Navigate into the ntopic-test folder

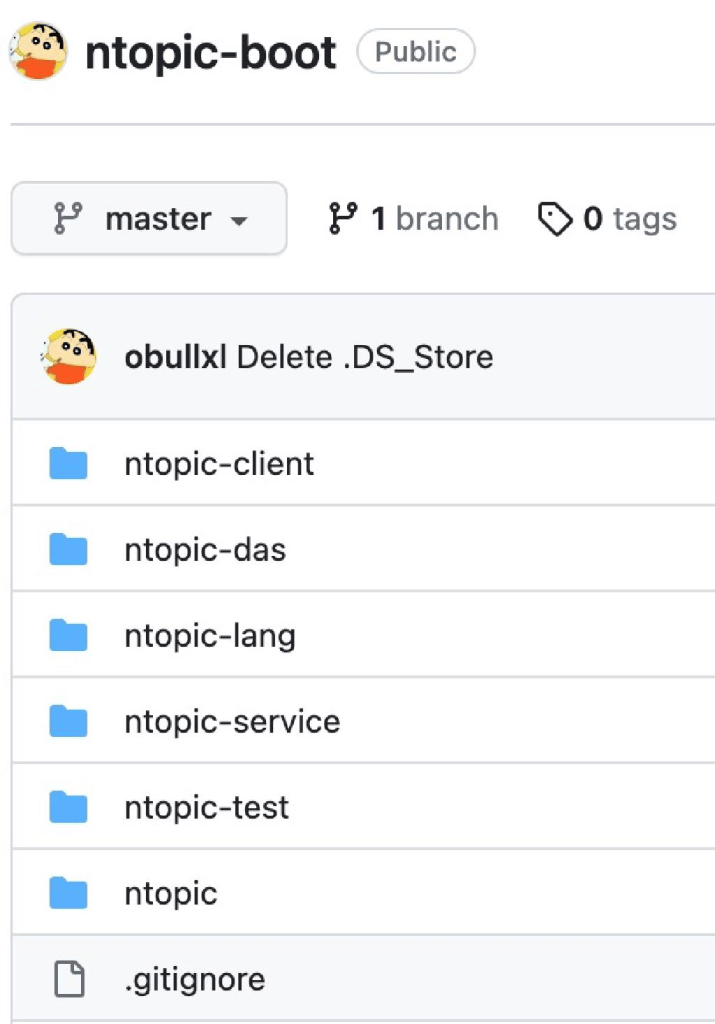pos(207,807)
